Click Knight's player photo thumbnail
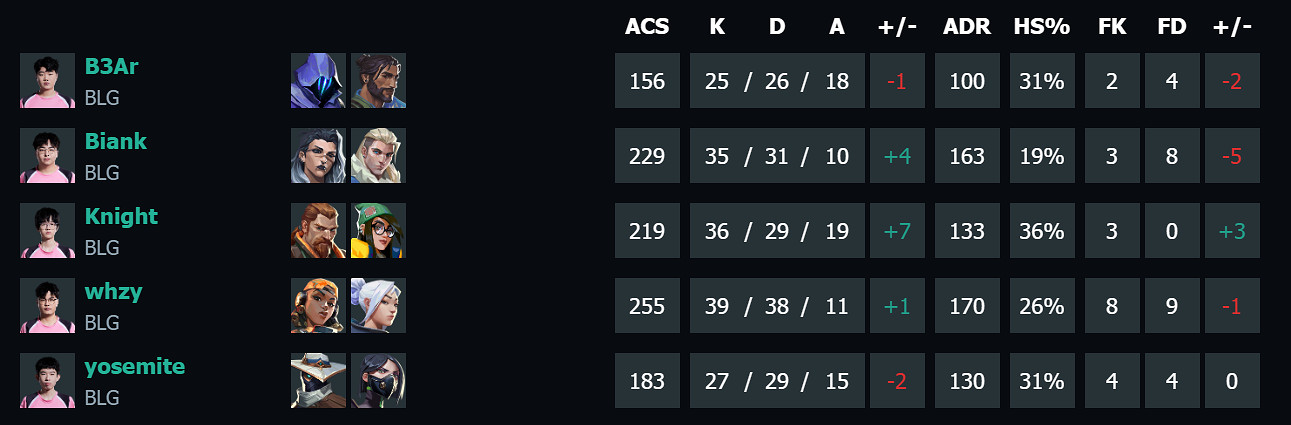Viewport: 1291px width, 425px height. (47, 231)
